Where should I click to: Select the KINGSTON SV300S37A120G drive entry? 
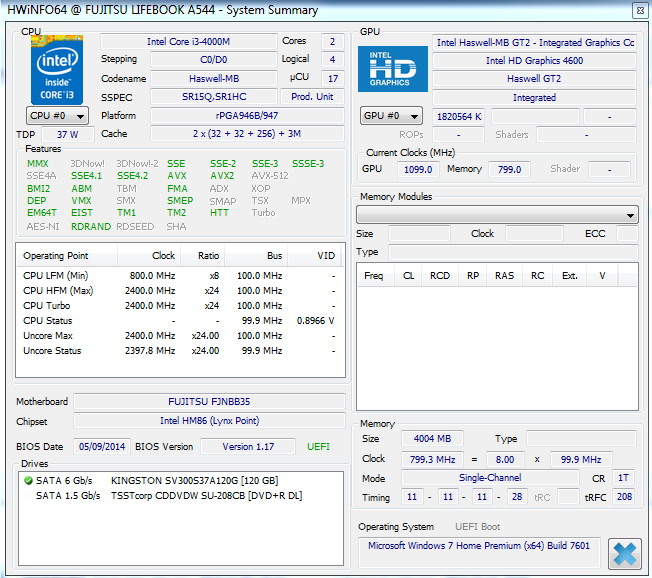tap(181, 481)
